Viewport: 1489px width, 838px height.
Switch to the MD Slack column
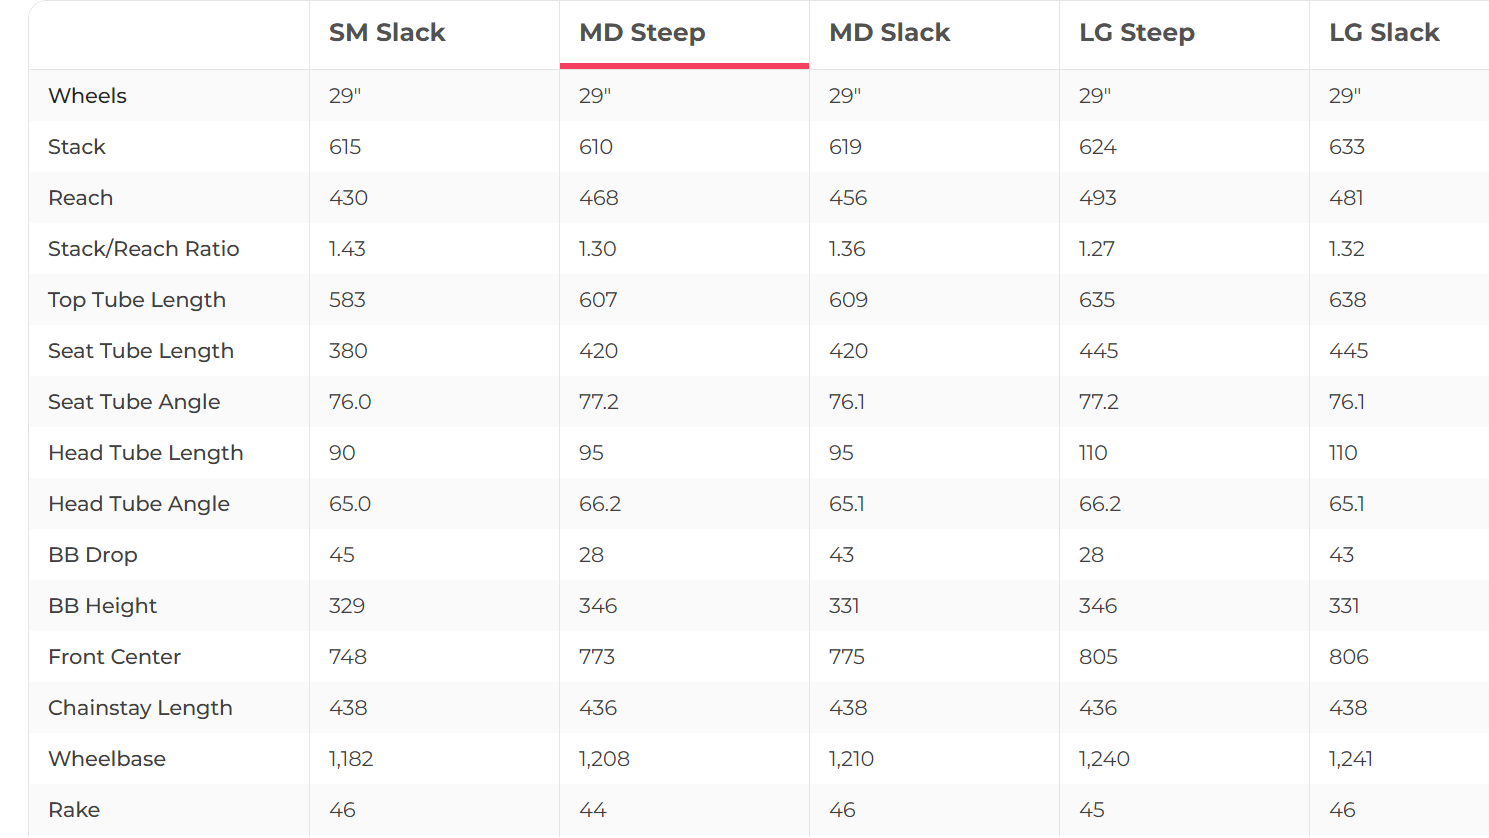889,33
